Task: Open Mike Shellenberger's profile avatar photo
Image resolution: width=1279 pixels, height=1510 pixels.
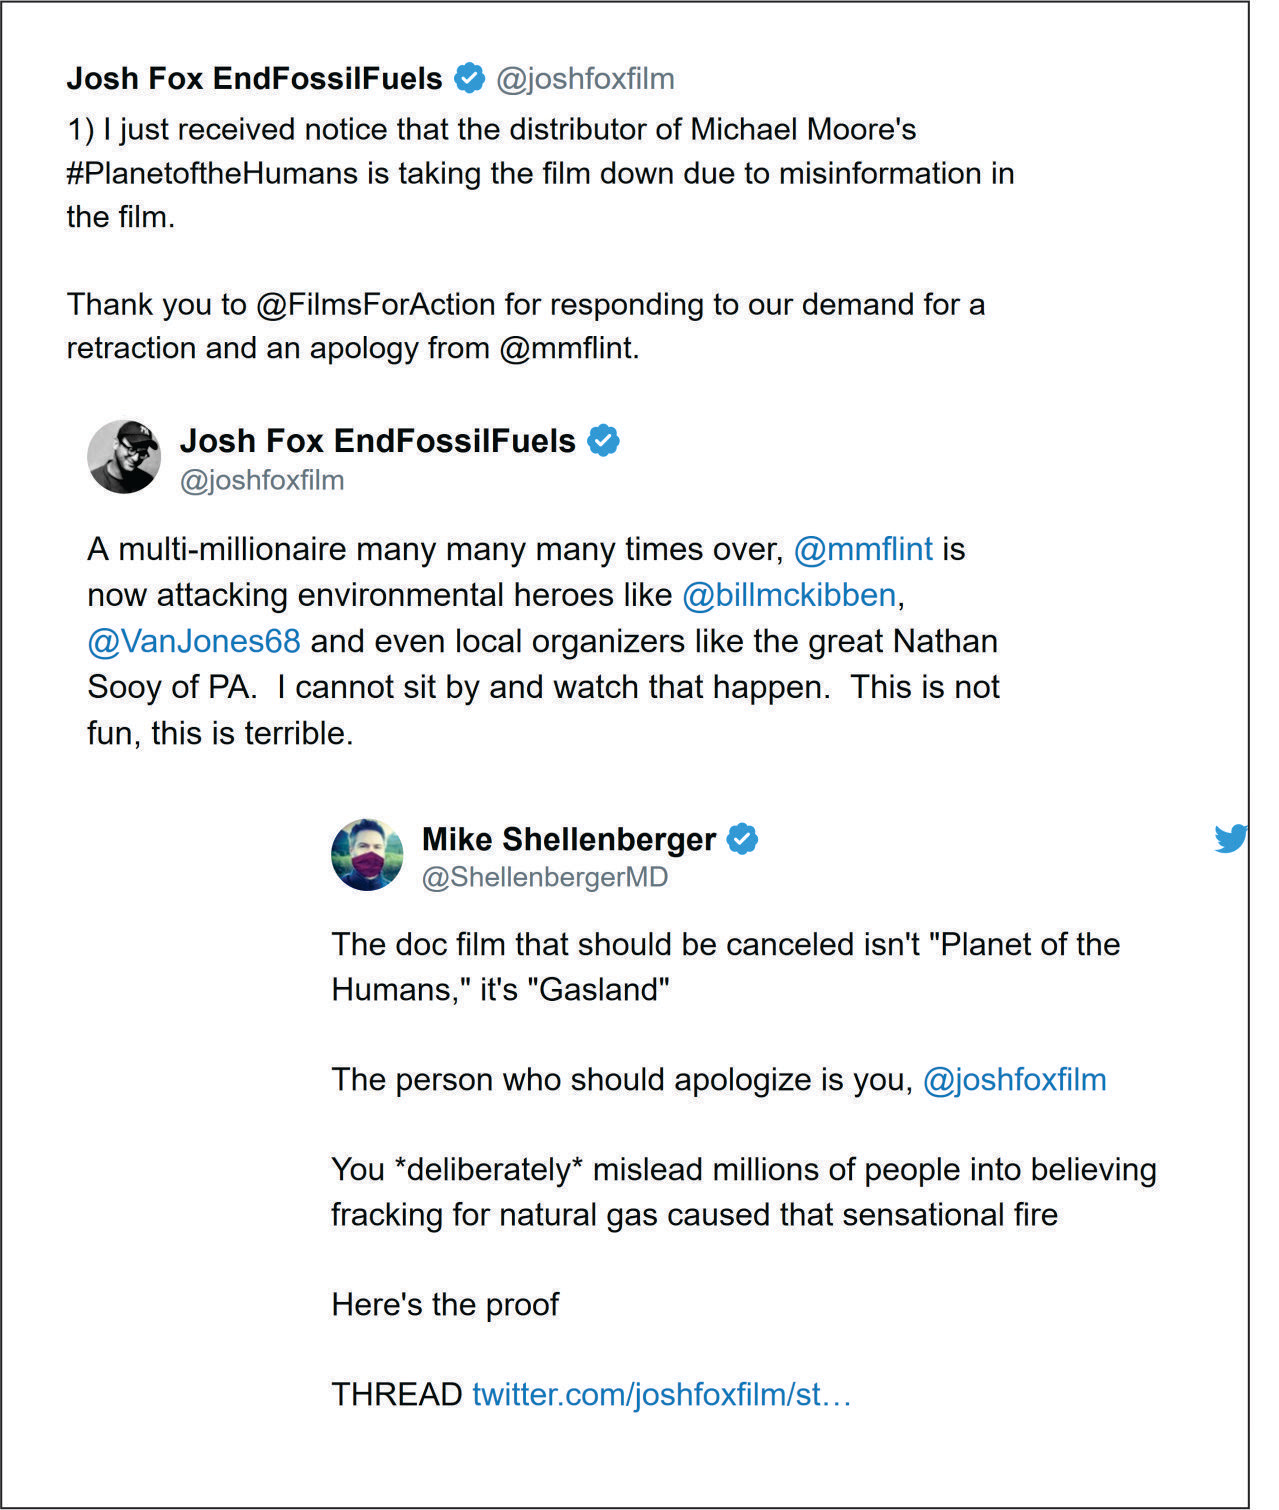Action: pos(367,855)
